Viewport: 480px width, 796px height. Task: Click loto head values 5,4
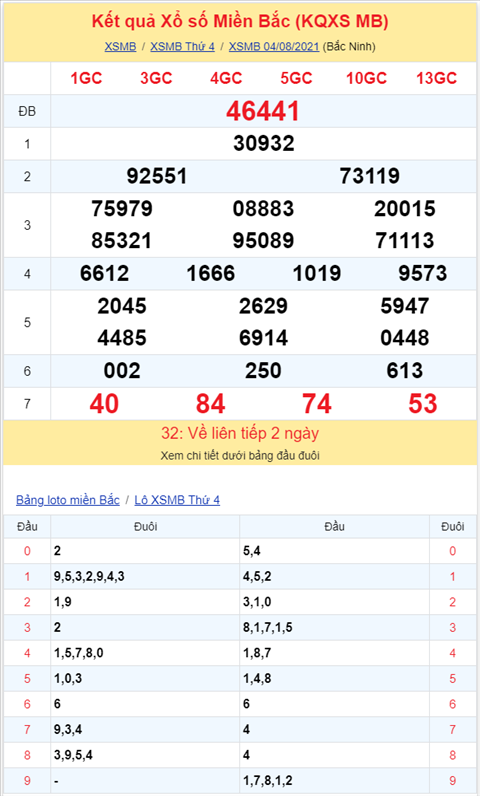pyautogui.click(x=252, y=551)
